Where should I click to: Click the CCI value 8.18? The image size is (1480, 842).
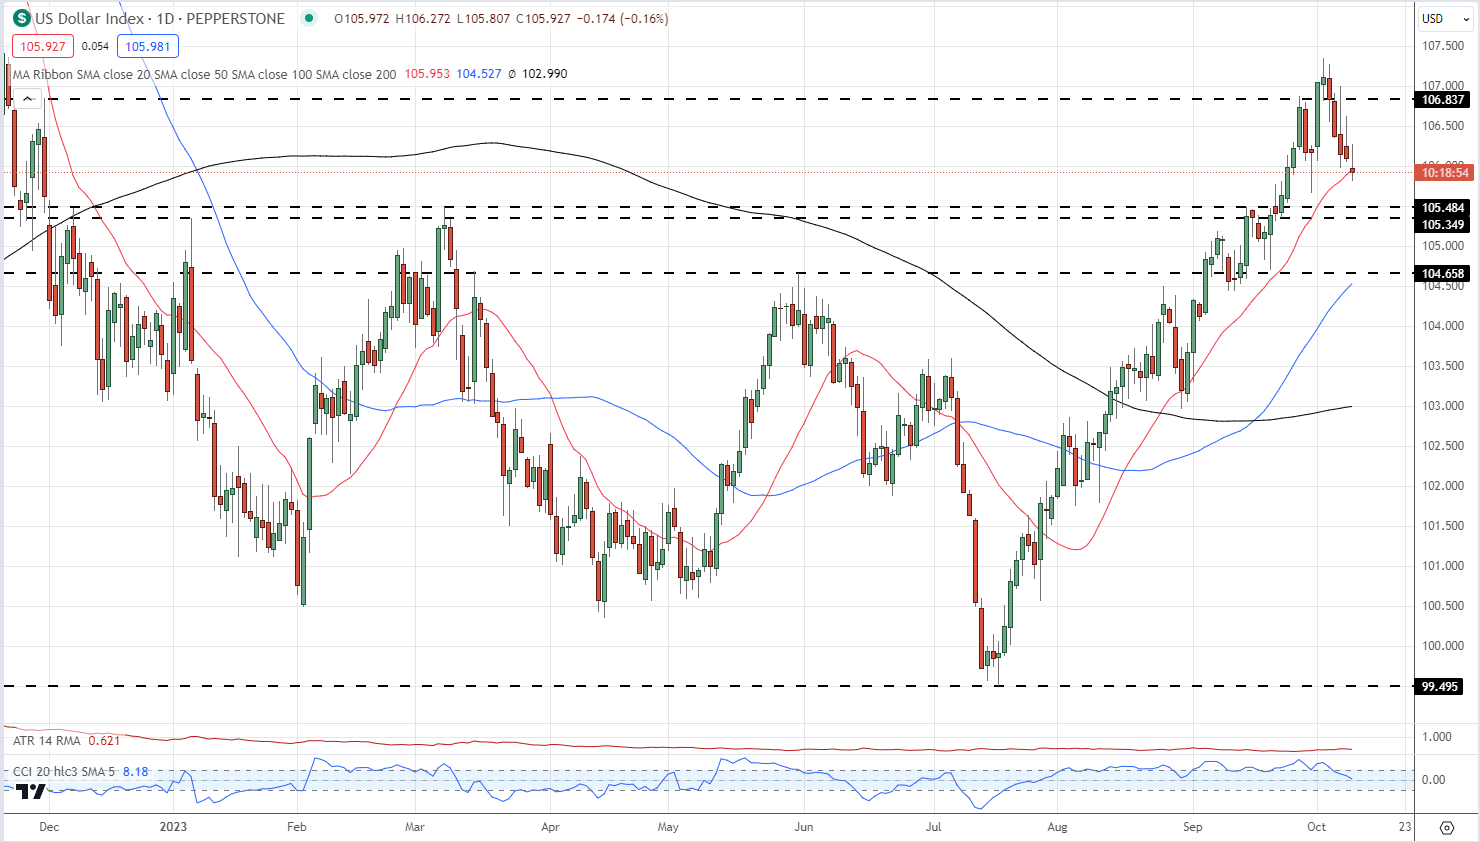[x=136, y=772]
